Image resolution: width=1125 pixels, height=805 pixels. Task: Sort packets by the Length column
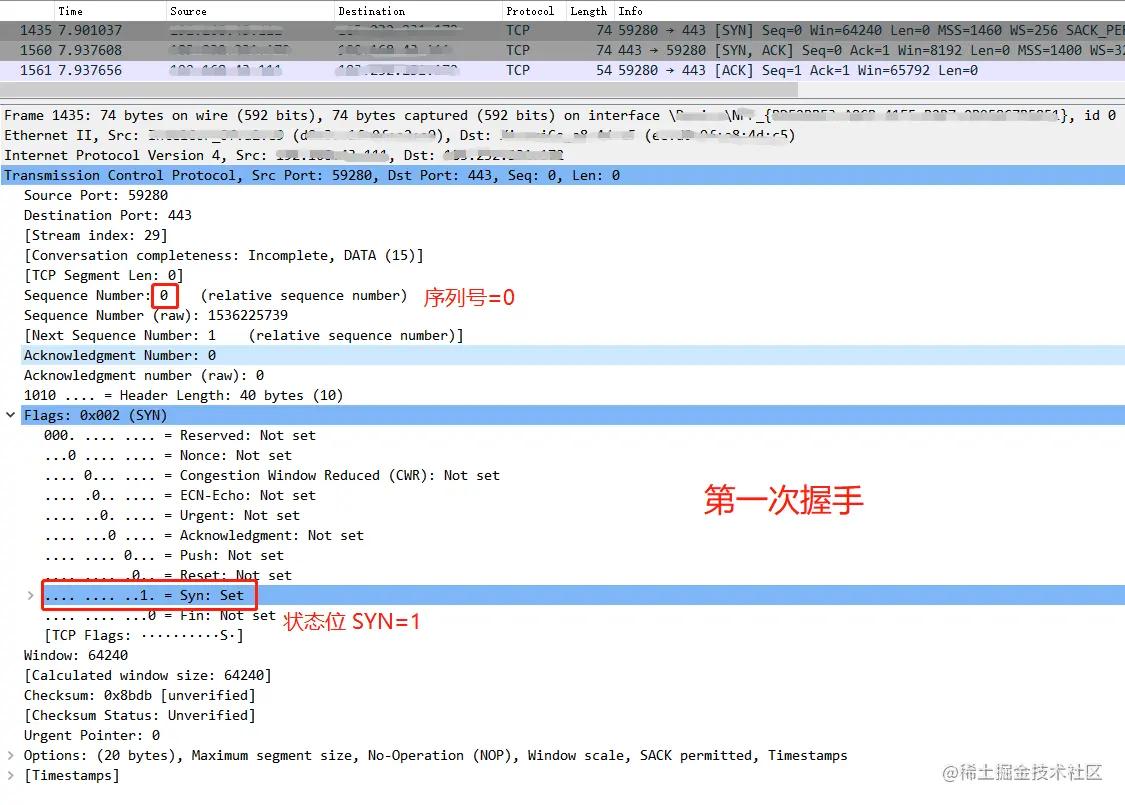[588, 11]
